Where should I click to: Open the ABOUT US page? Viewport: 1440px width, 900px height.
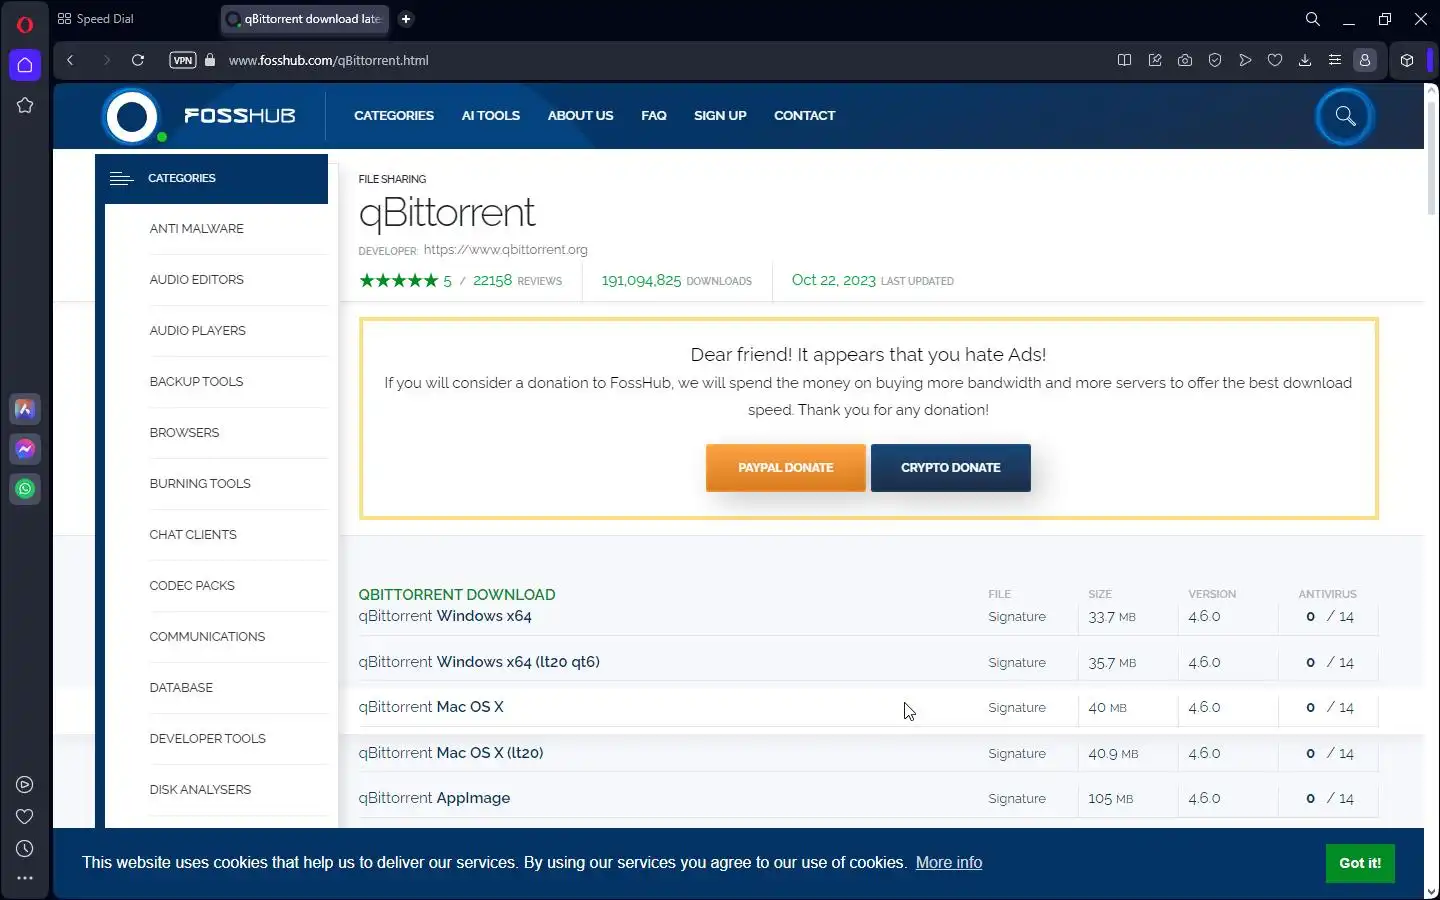pos(580,116)
